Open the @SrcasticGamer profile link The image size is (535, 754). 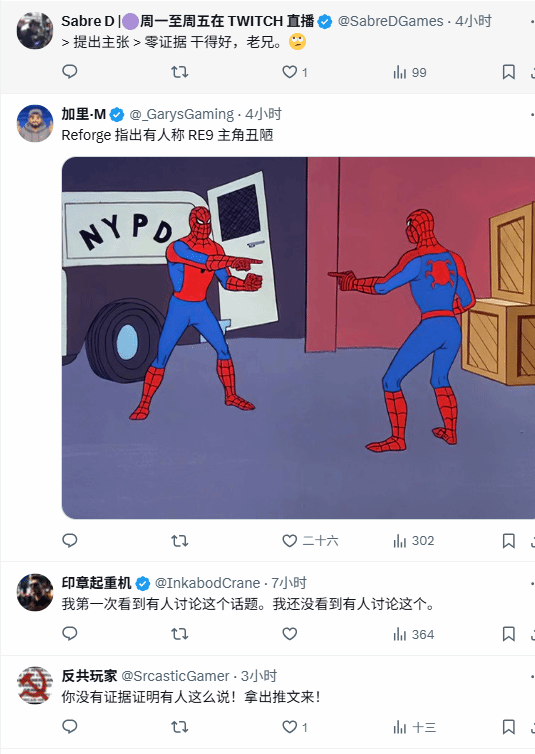[x=175, y=676]
